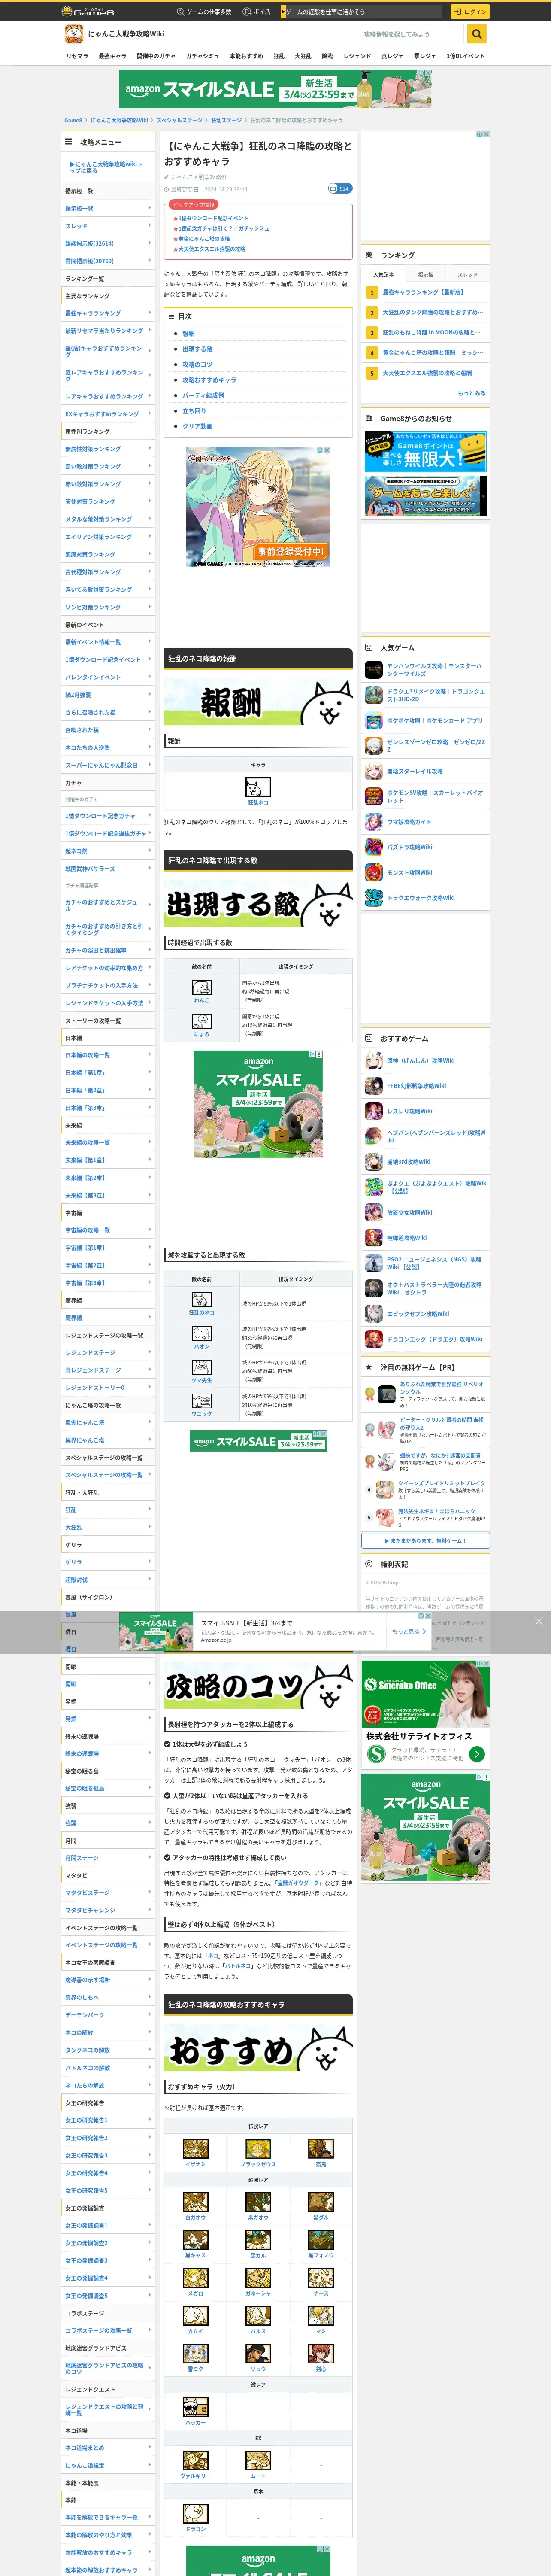This screenshot has height=2576, width=551.
Task: Expand the 最新イベント情報一覧 sidebar arrow
Action: (x=150, y=641)
